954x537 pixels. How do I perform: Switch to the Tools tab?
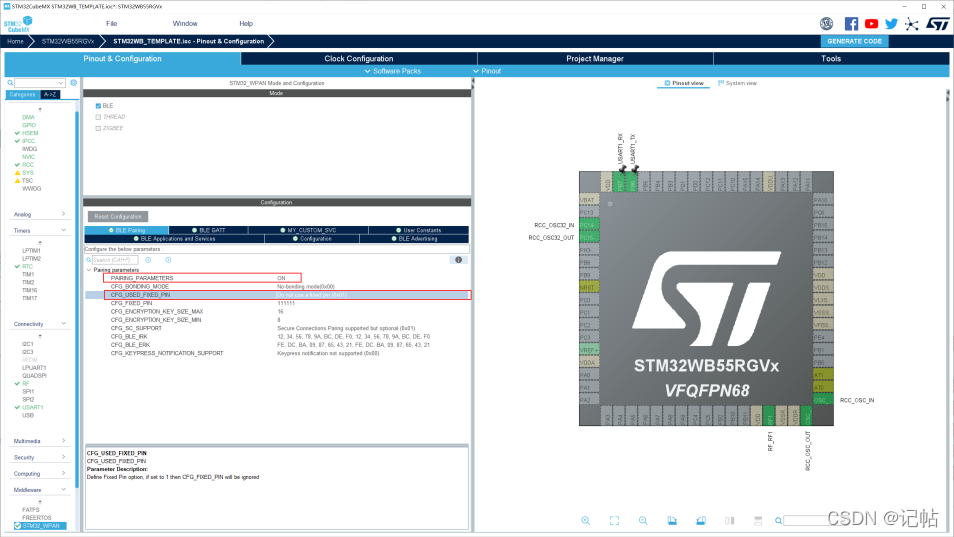(x=831, y=58)
